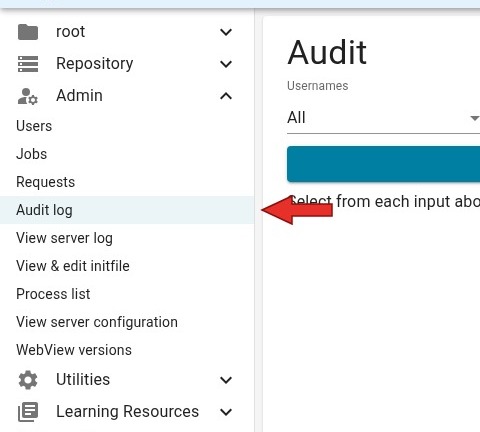Click the Repository label in the sidebar
The width and height of the screenshot is (480, 432).
coord(95,64)
